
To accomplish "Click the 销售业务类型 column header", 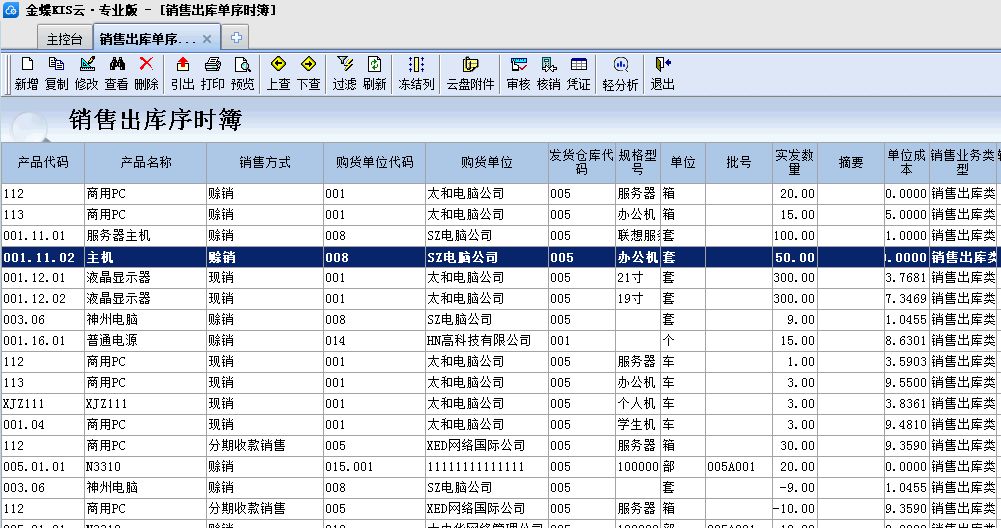I will tap(963, 163).
